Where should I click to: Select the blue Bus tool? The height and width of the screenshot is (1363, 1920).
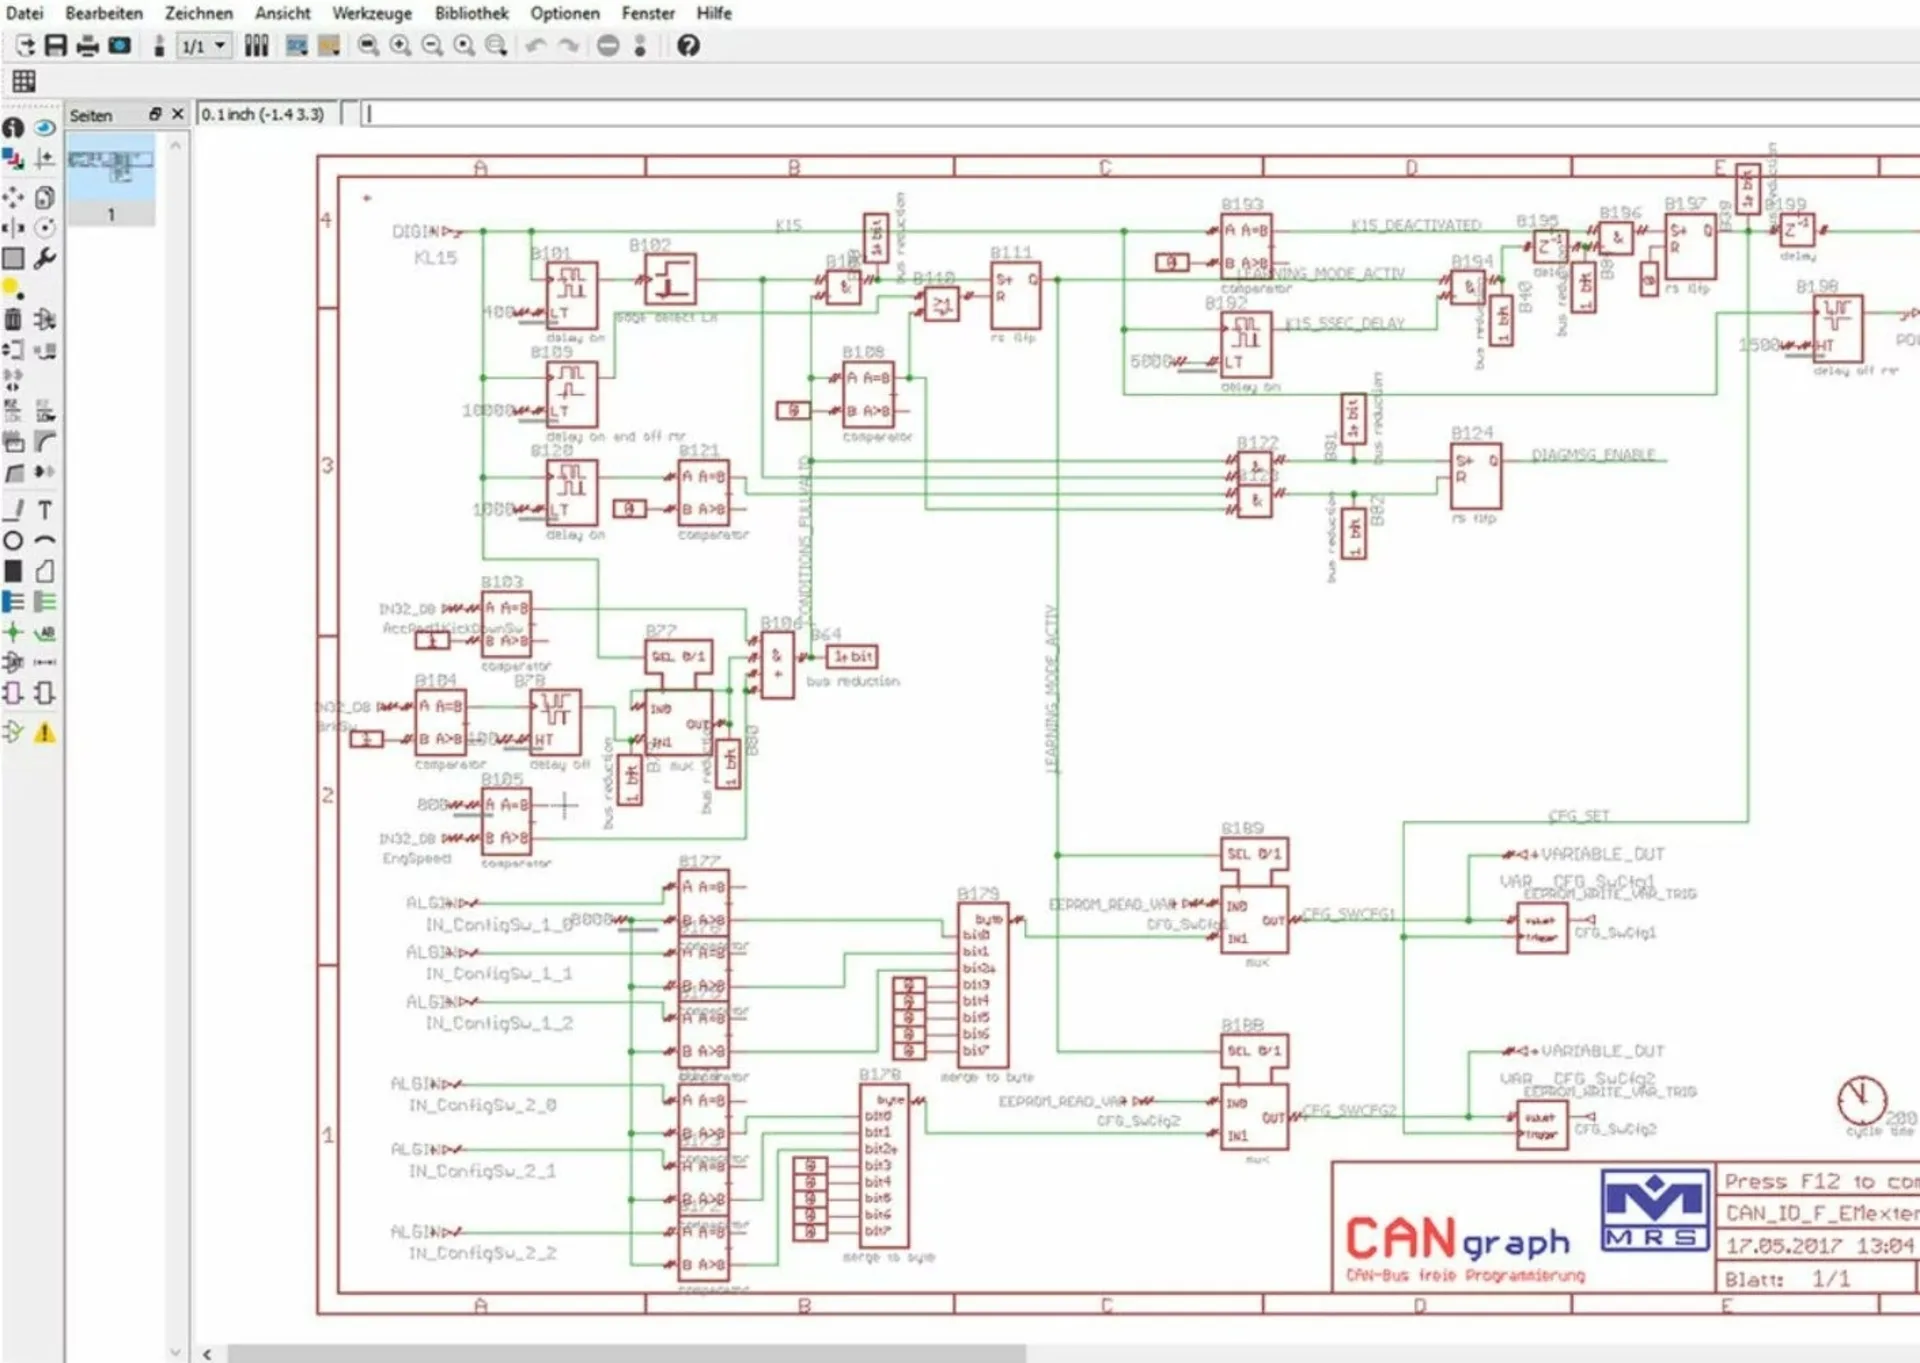click(x=13, y=601)
